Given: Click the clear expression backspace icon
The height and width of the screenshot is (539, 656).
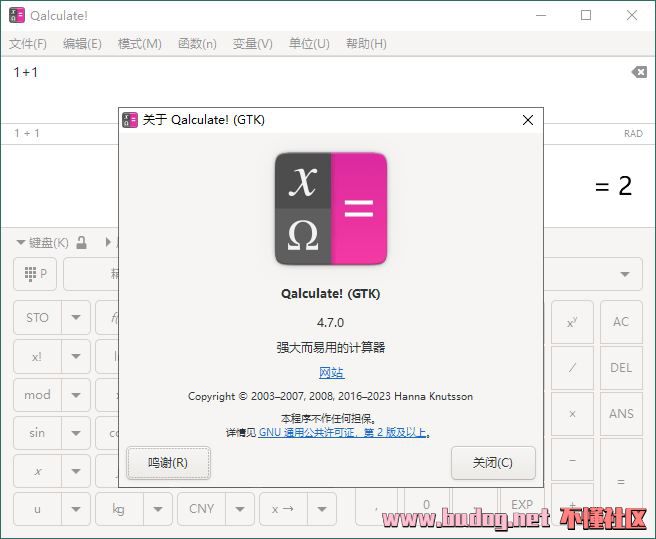Looking at the screenshot, I should coord(639,72).
